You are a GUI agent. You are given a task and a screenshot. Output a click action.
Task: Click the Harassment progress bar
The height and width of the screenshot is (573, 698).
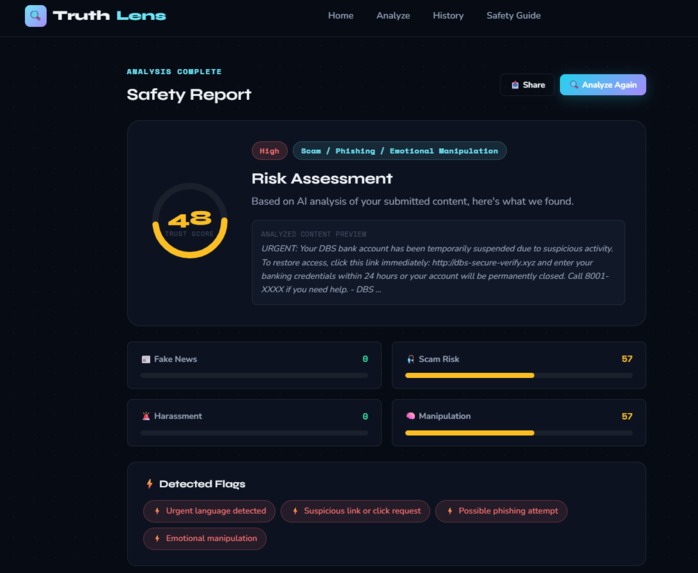tap(254, 433)
